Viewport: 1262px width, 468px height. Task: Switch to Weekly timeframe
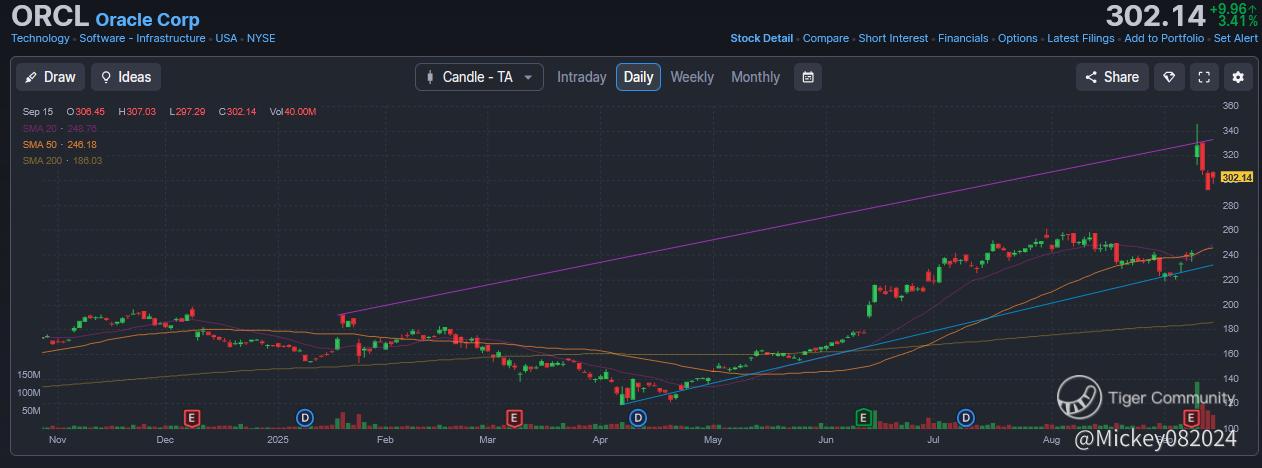click(x=692, y=77)
